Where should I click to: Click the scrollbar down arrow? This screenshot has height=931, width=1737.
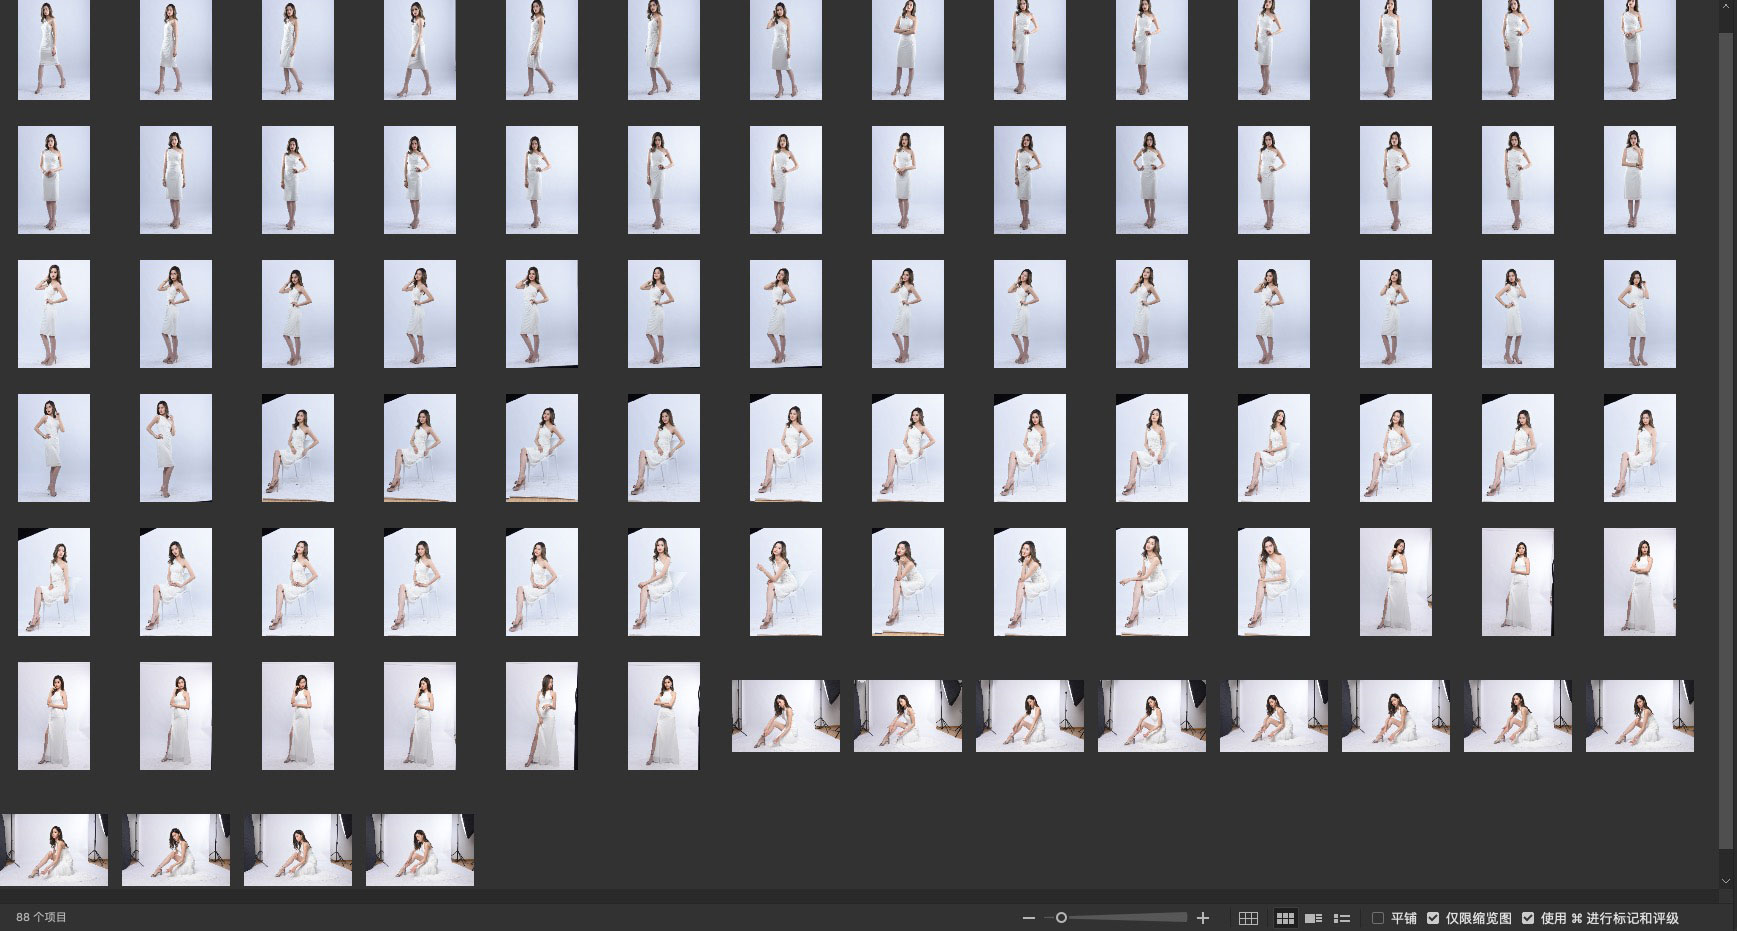(1726, 881)
